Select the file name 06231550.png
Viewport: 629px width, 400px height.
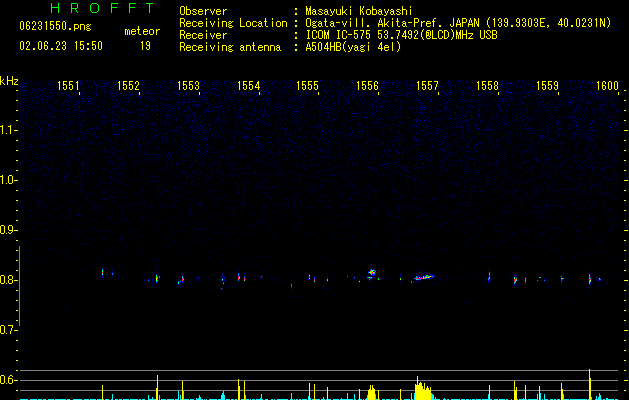(x=55, y=26)
